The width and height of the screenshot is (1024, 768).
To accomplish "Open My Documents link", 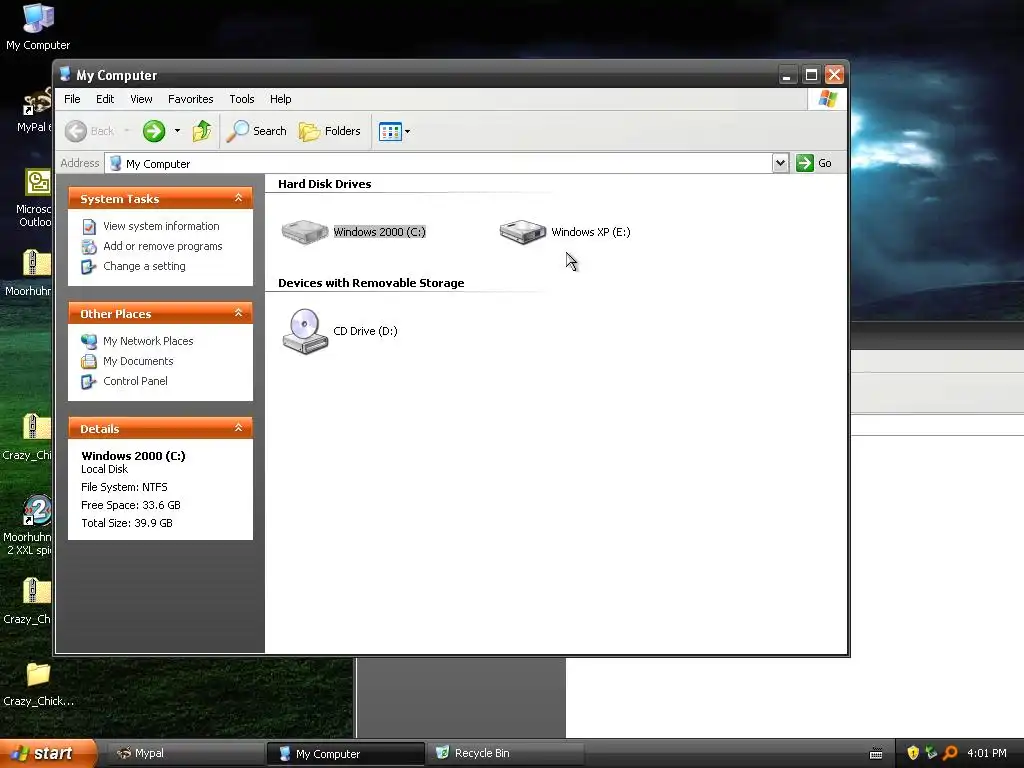I will coord(138,361).
